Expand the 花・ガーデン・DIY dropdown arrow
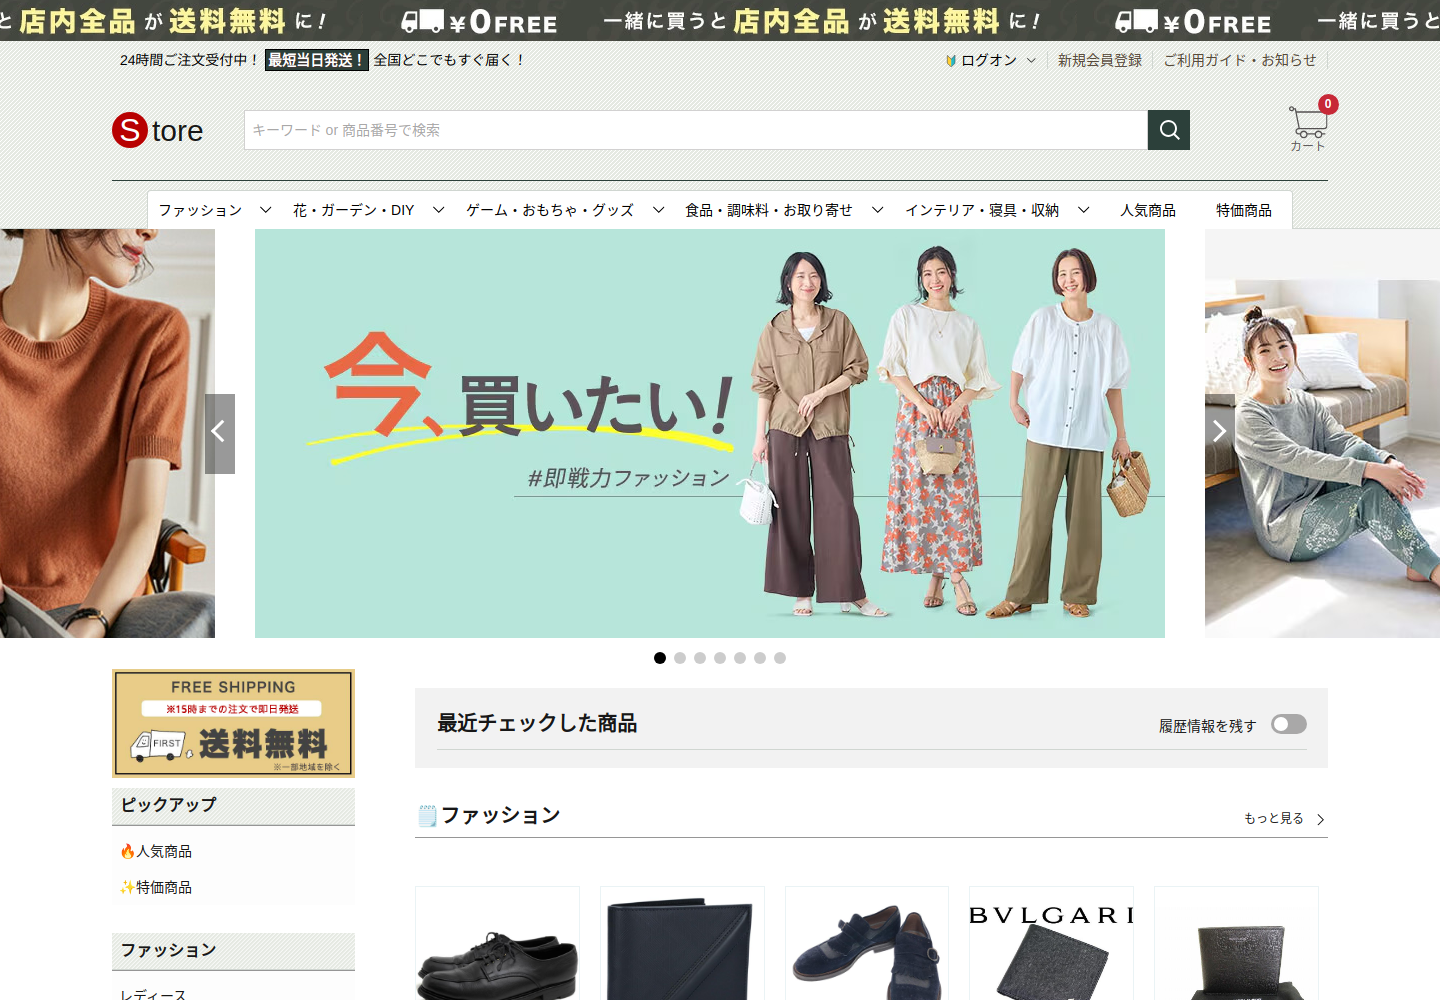This screenshot has width=1440, height=1000. [x=438, y=210]
